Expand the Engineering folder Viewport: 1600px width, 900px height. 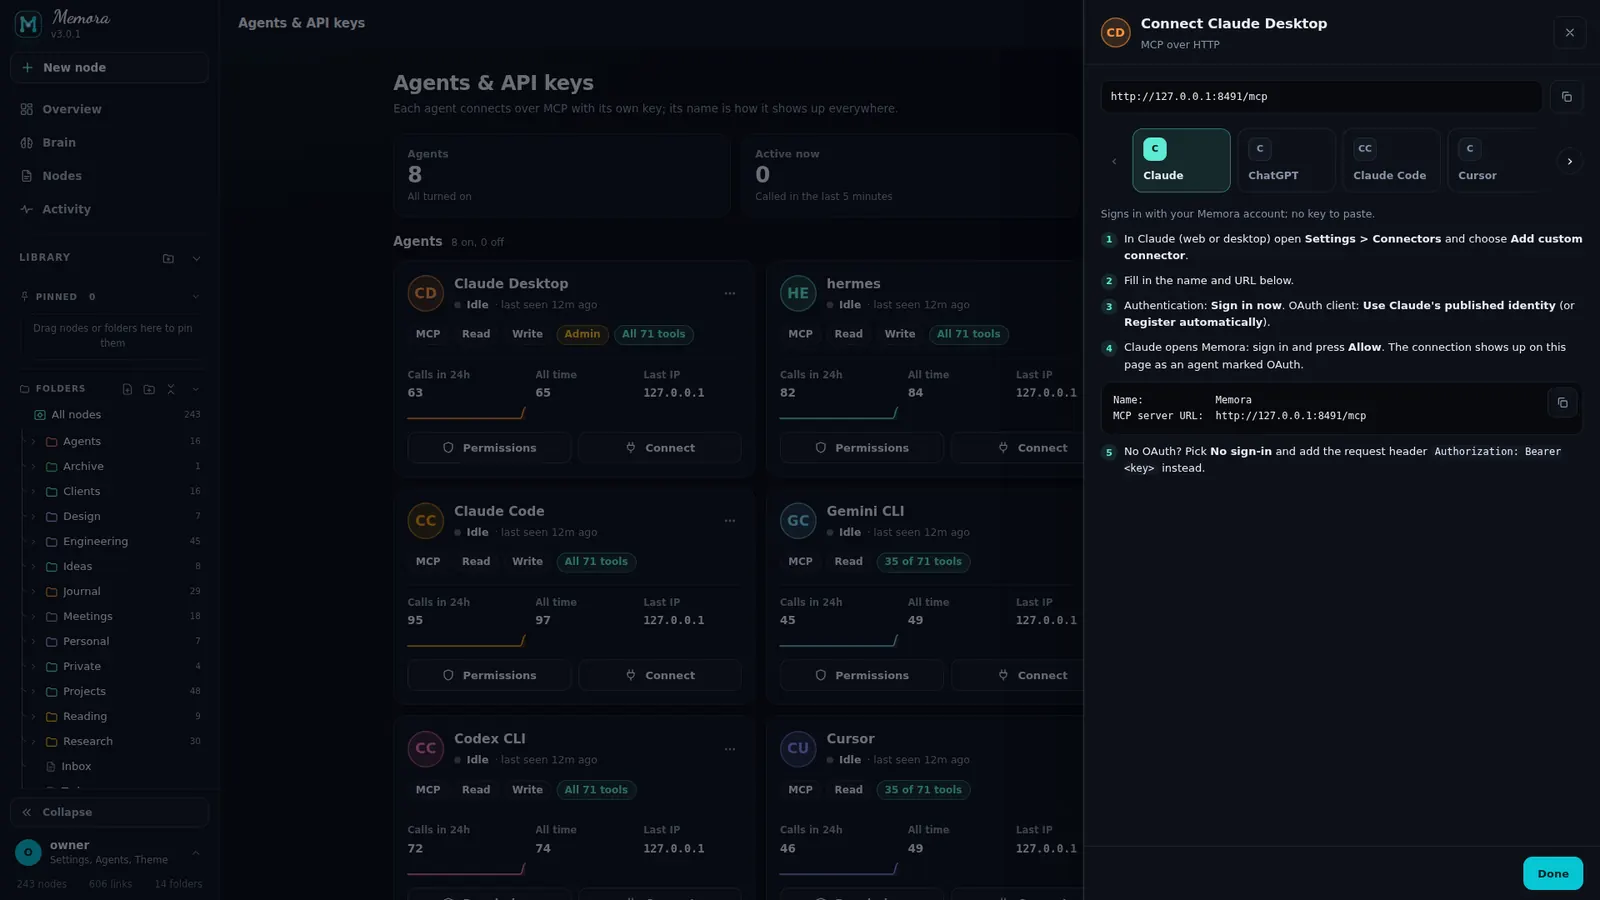(33, 542)
